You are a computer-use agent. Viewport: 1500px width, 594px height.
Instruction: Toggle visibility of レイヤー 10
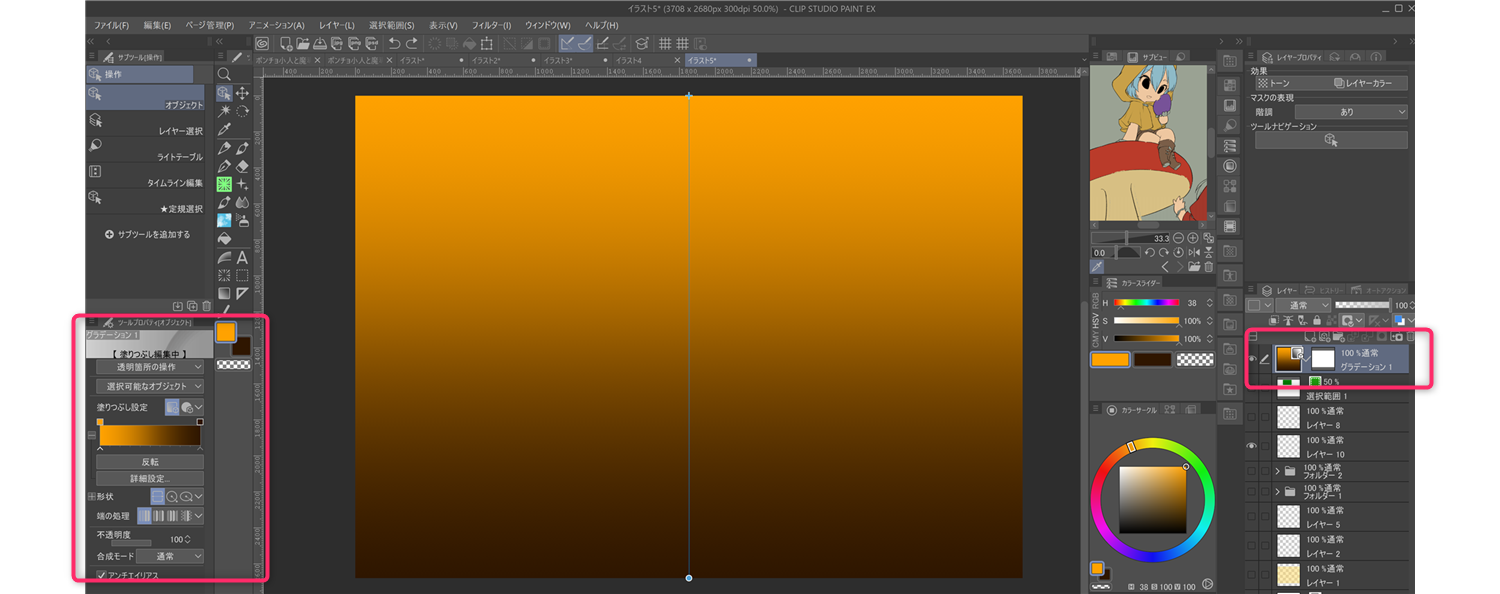pos(1252,446)
